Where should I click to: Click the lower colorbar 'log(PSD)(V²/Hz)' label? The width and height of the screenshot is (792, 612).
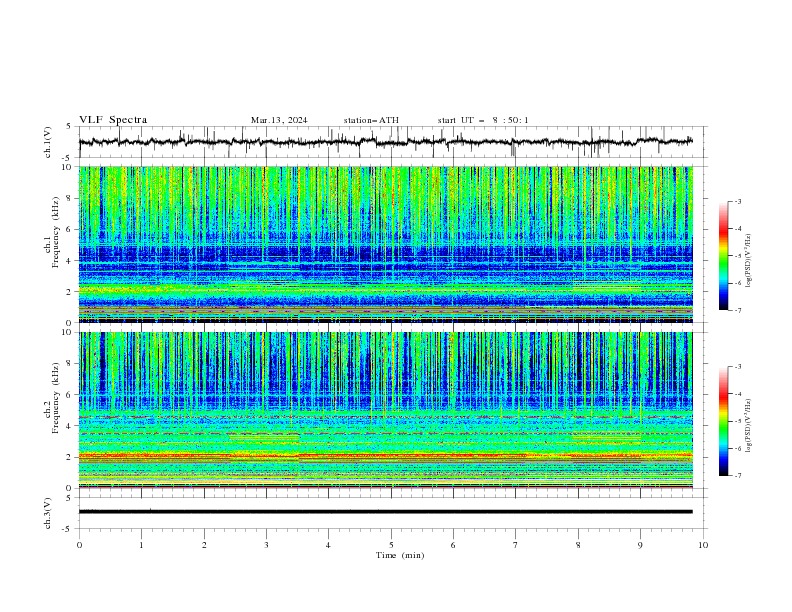748,425
